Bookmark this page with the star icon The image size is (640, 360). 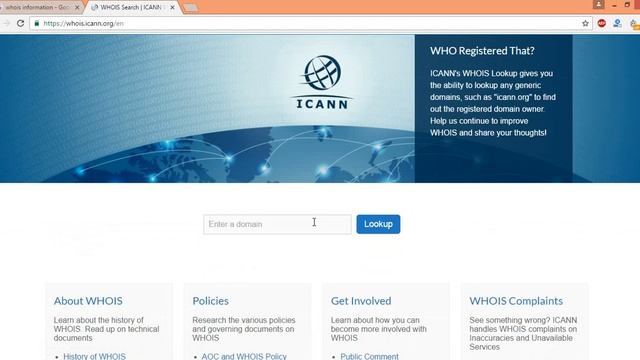(585, 23)
